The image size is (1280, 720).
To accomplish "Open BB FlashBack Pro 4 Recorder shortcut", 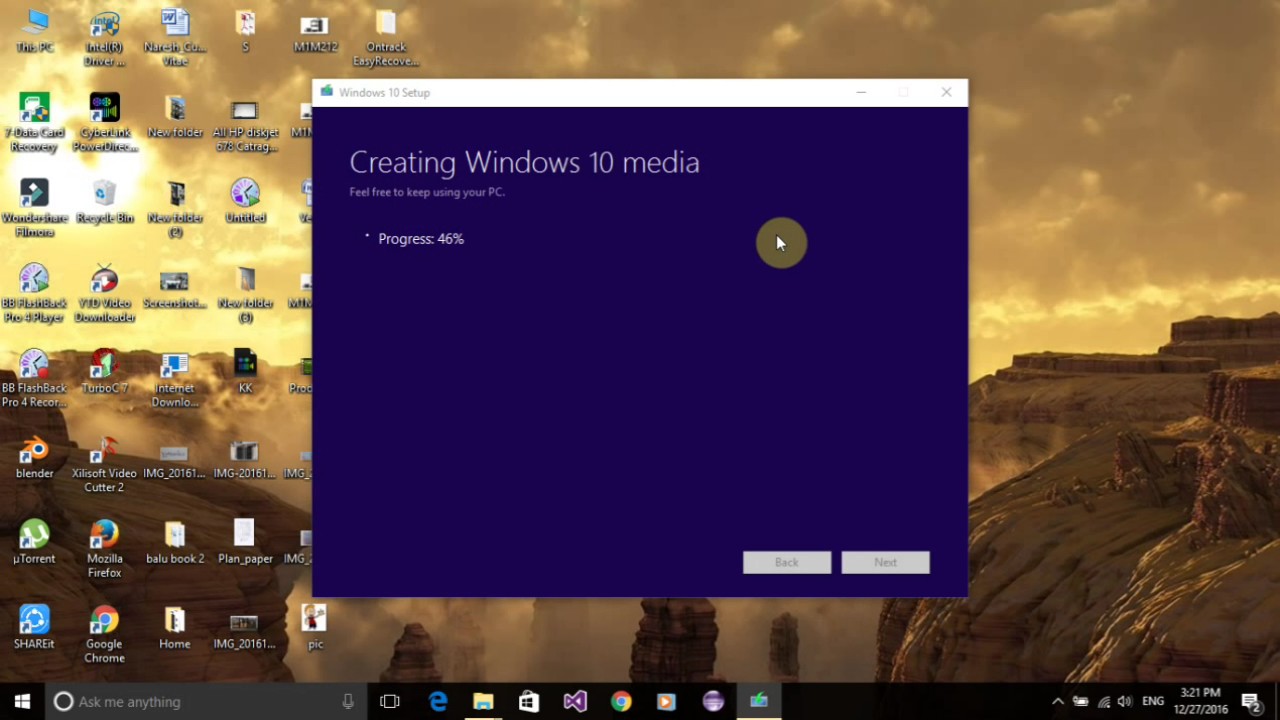I will click(x=35, y=378).
